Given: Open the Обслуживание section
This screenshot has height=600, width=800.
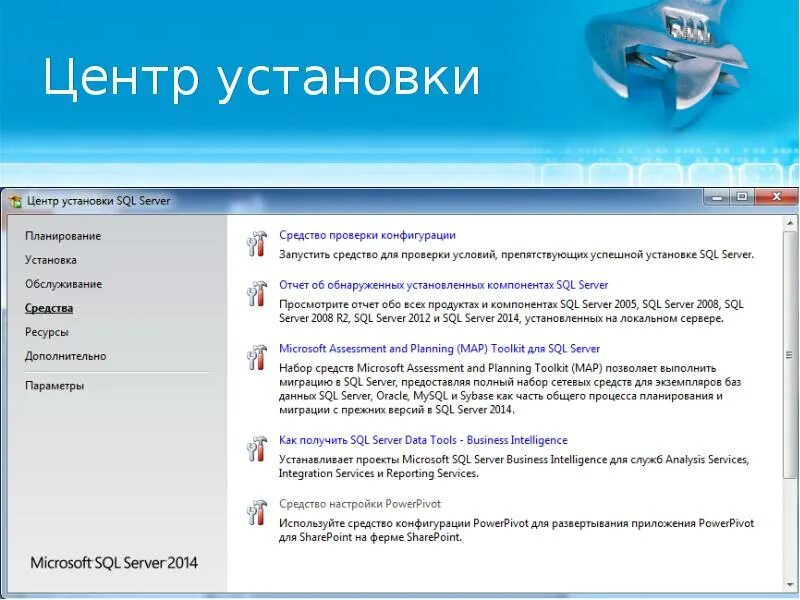Looking at the screenshot, I should [x=63, y=284].
